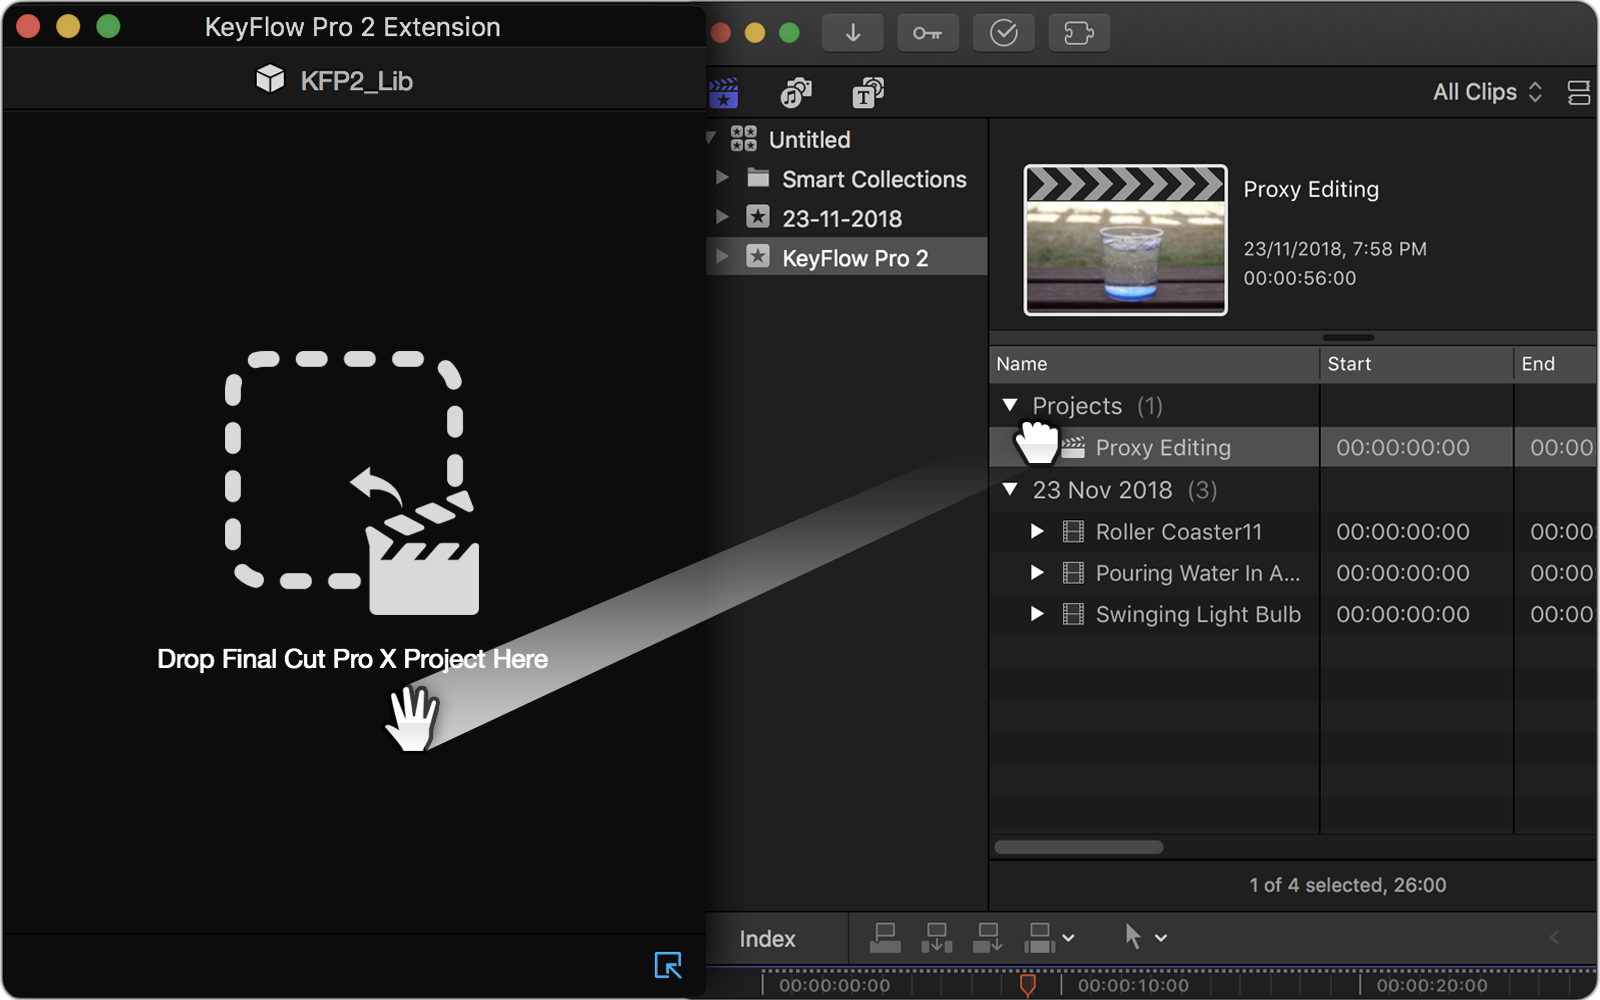
Task: Sort list by Name column header
Action: pyautogui.click(x=1154, y=364)
